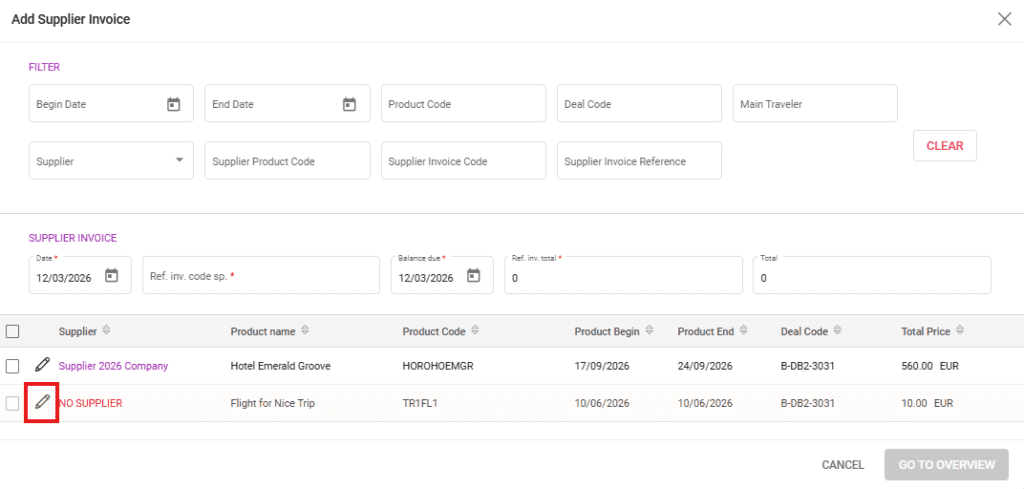Check the Flight for Nice Trip row
1024x489 pixels.
(x=13, y=403)
